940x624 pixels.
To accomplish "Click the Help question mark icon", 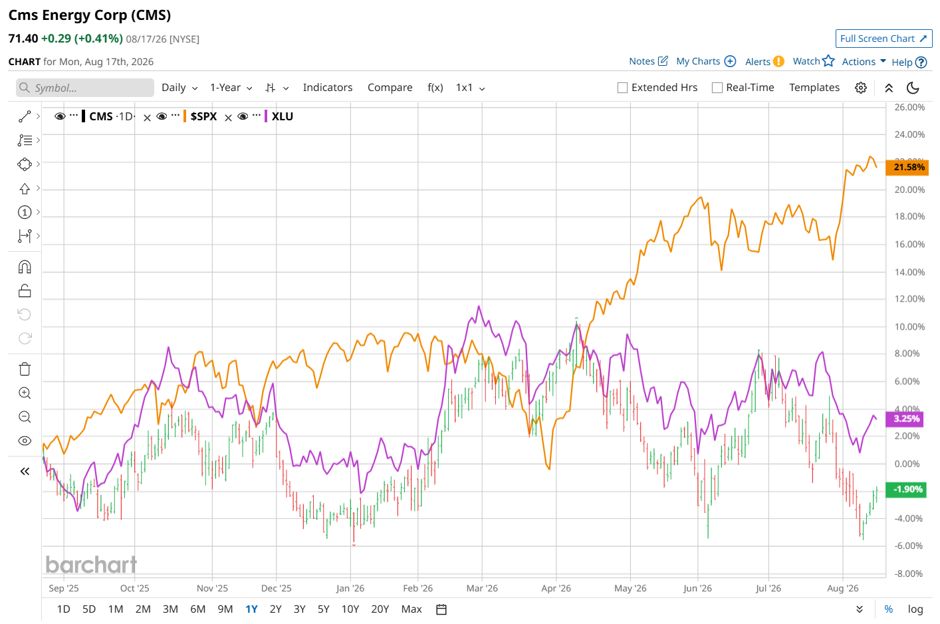I will click(x=921, y=62).
